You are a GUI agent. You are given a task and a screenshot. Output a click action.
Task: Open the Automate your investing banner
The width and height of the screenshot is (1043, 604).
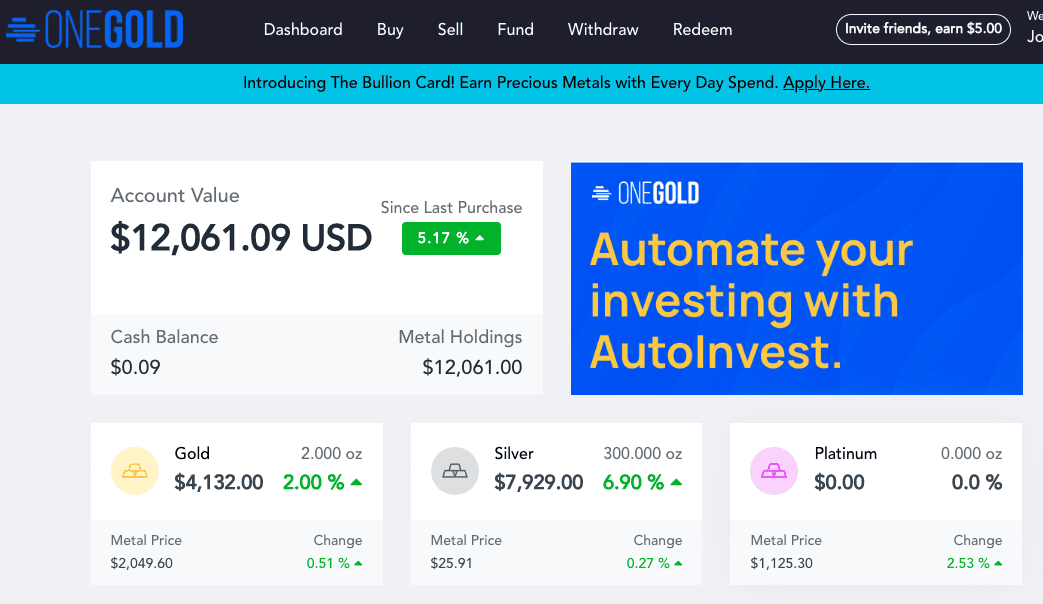797,279
